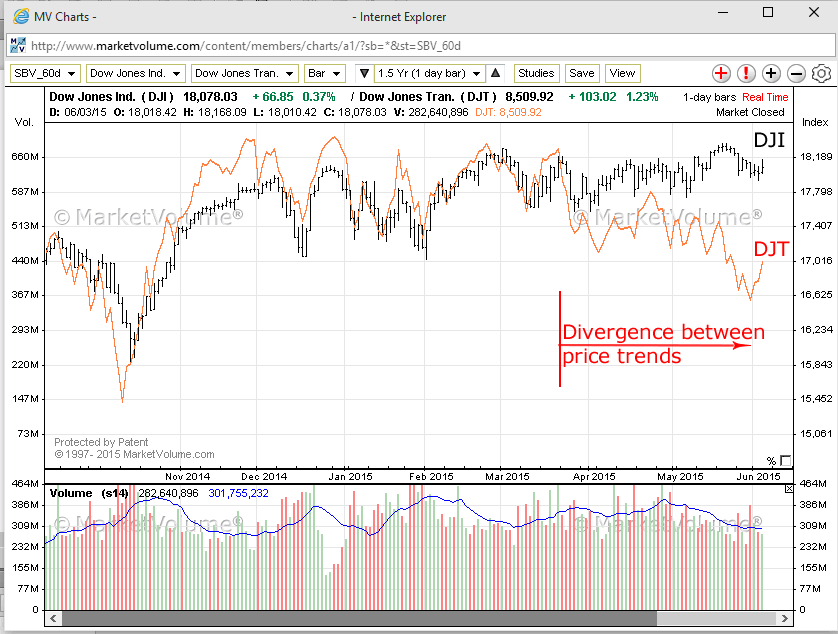
Task: Click the Studies button
Action: tap(536, 73)
